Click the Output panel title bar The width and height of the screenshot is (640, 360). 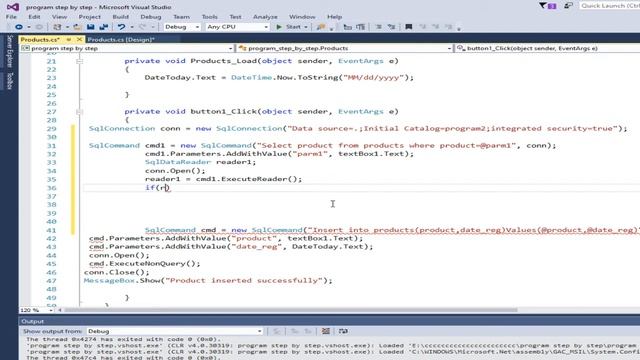pos(329,322)
